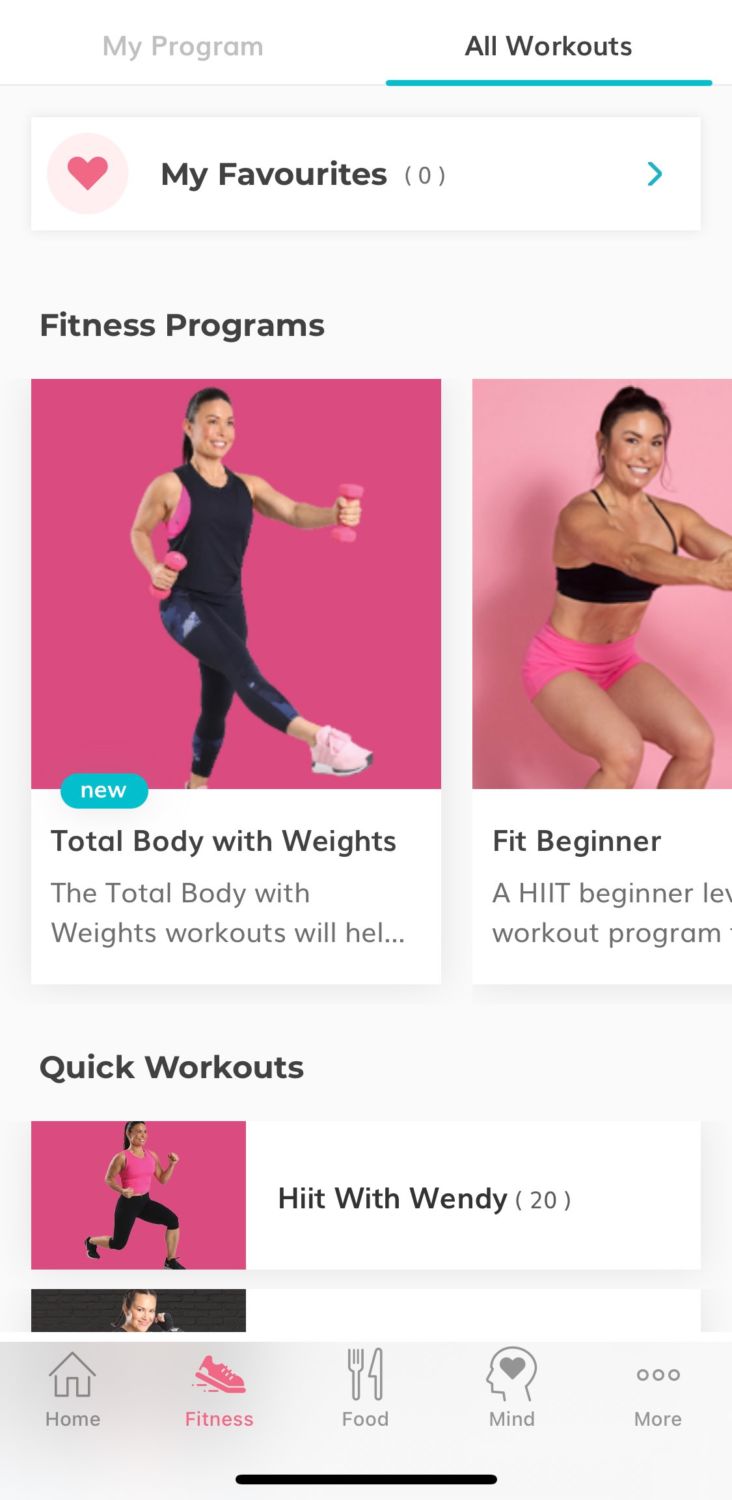Switch to the My Program tab
This screenshot has height=1500, width=732.
pos(183,46)
